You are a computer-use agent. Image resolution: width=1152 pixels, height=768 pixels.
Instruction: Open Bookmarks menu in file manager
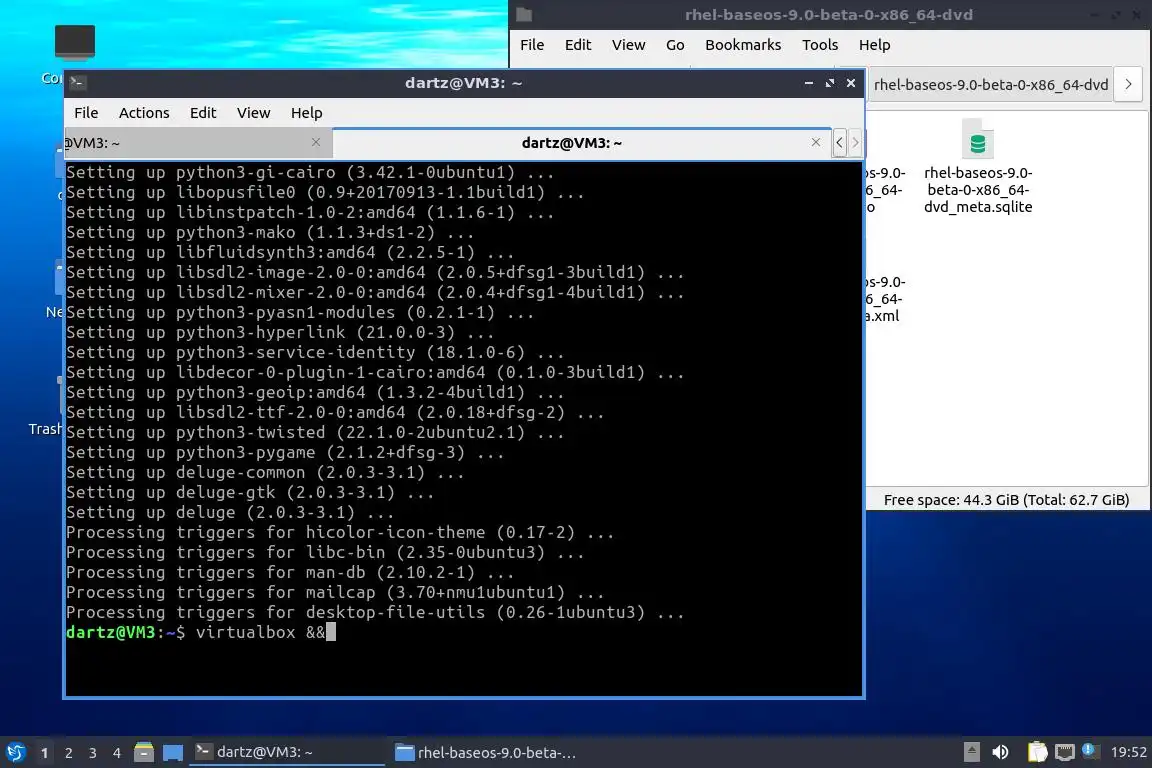743,45
